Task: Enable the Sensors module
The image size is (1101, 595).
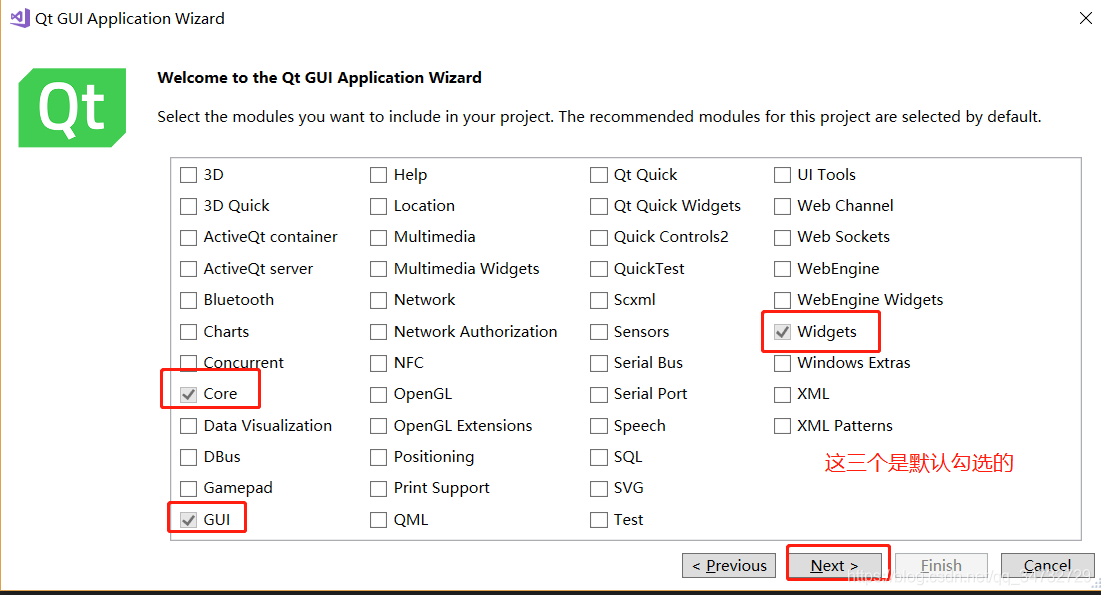Action: 599,332
